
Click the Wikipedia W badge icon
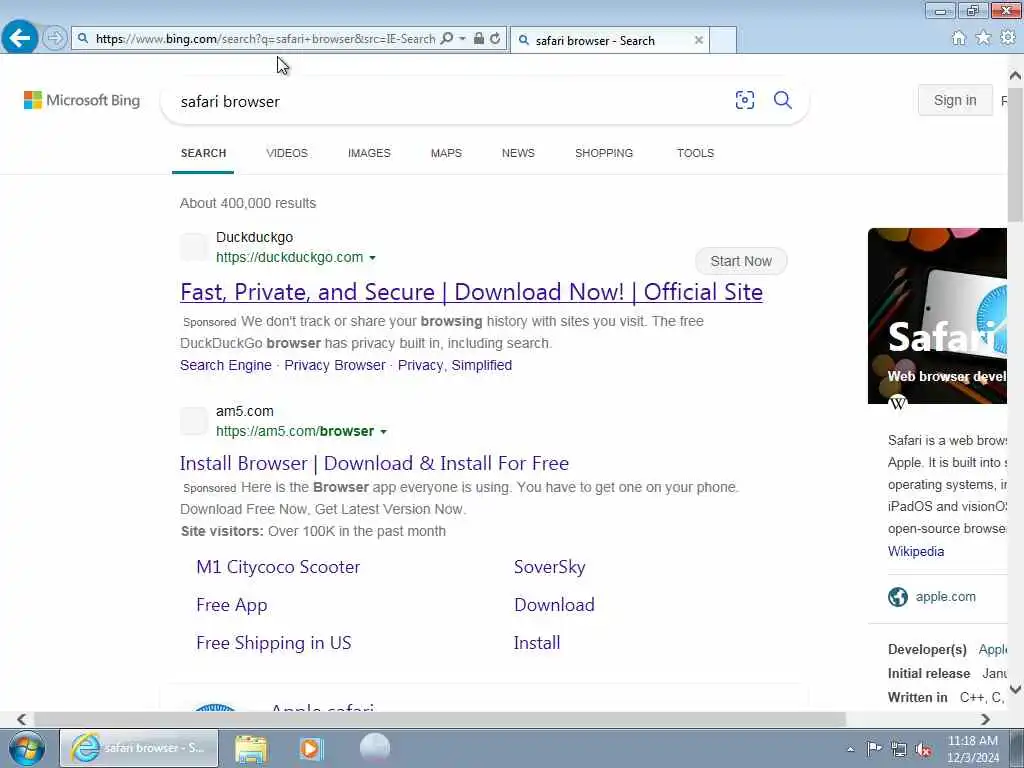(898, 403)
